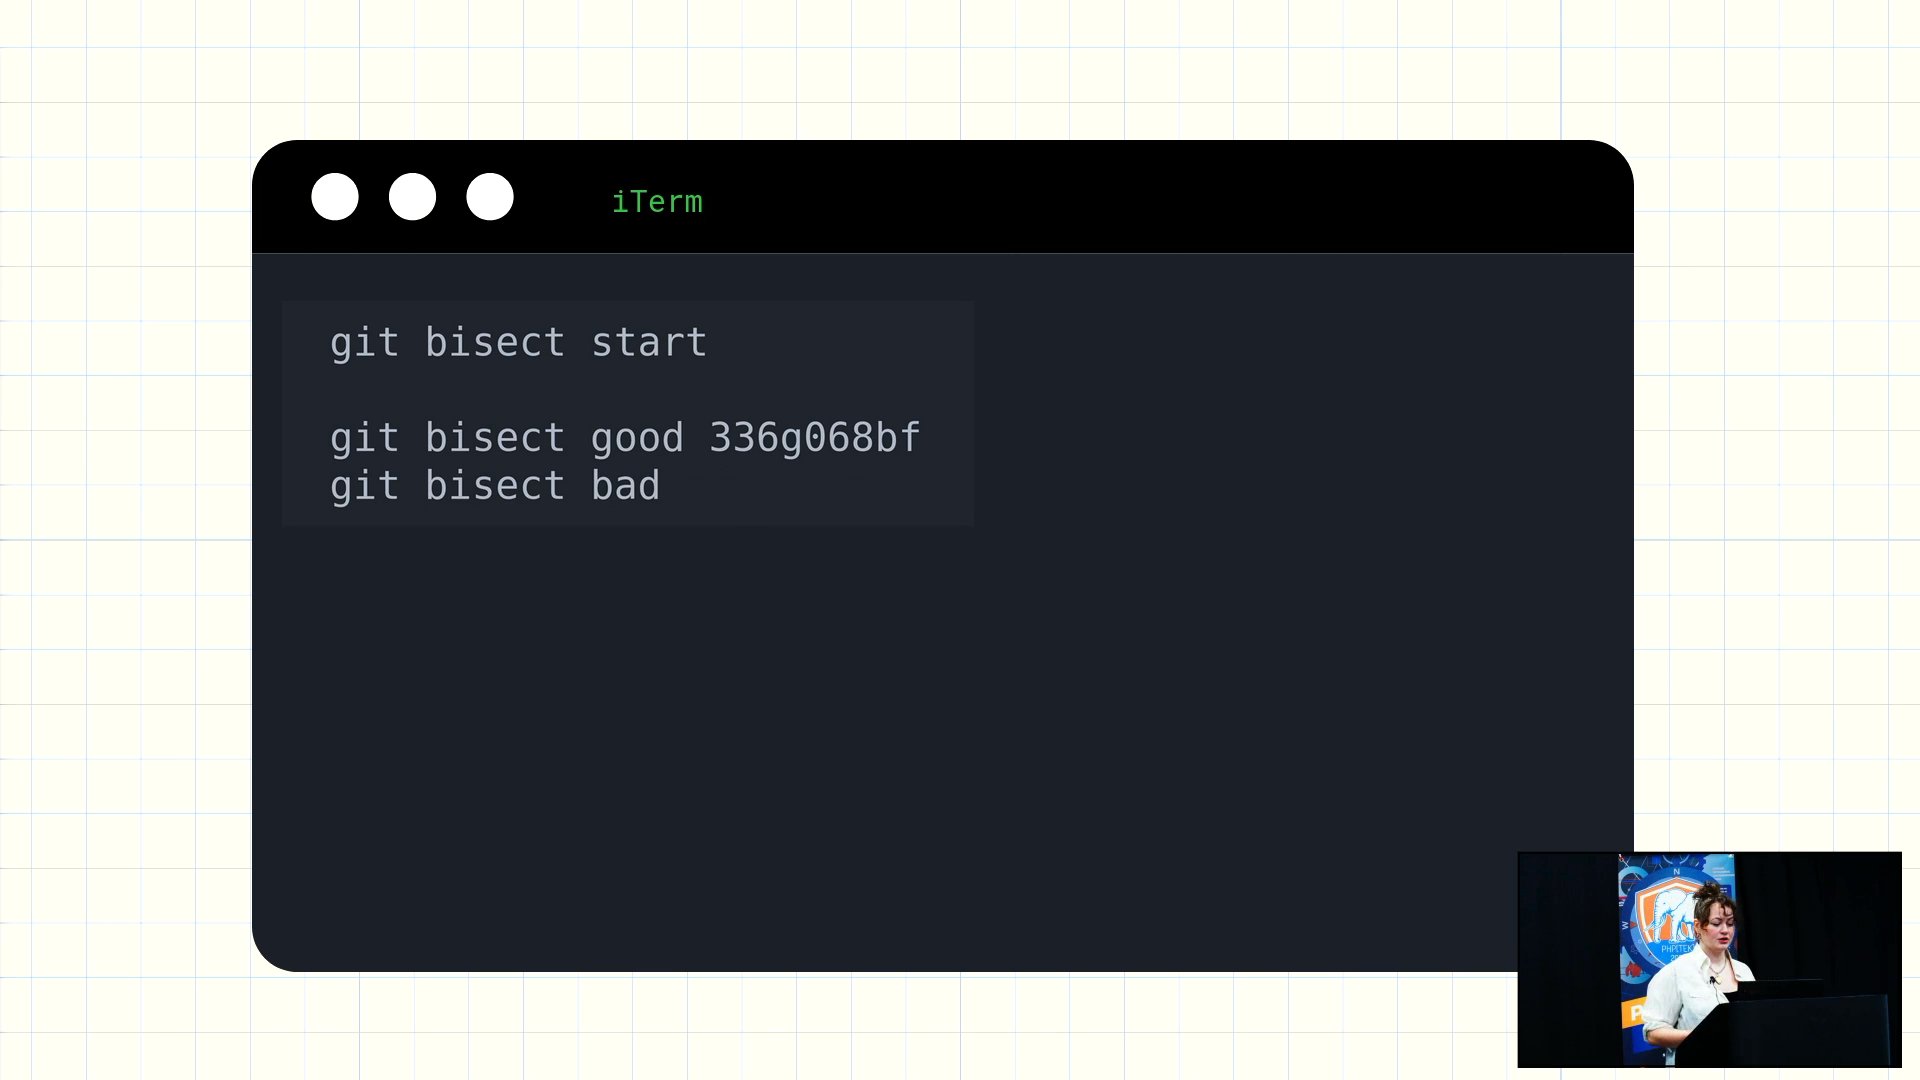The height and width of the screenshot is (1080, 1920).
Task: Click the commit hash 336g068bf
Action: click(814, 438)
